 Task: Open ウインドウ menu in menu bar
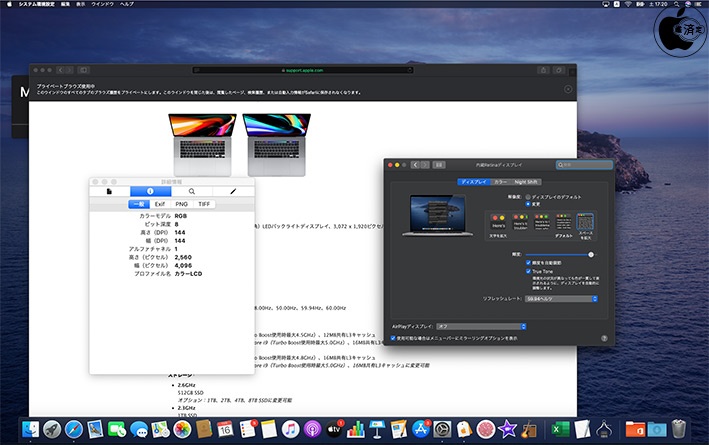coord(103,4)
